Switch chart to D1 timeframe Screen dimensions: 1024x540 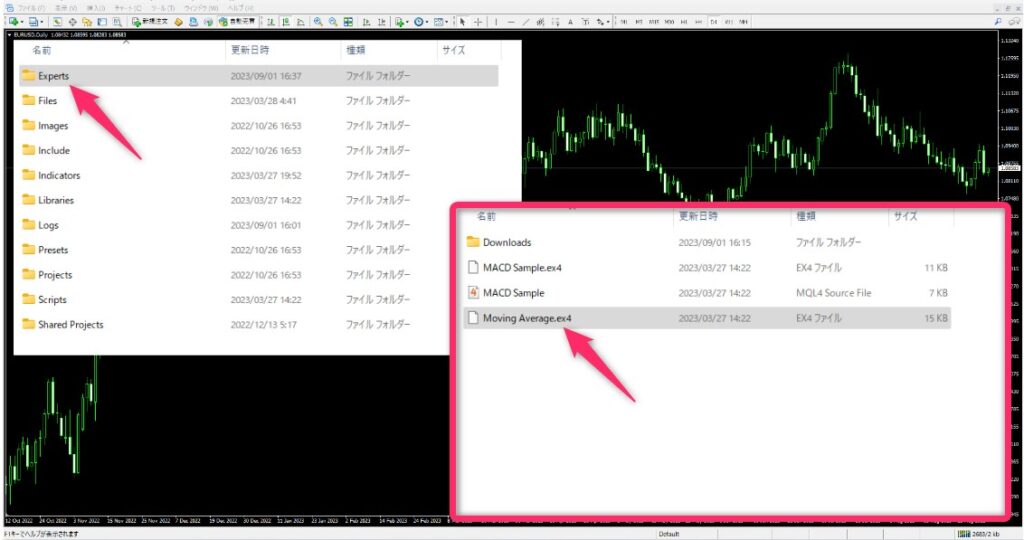pos(713,21)
